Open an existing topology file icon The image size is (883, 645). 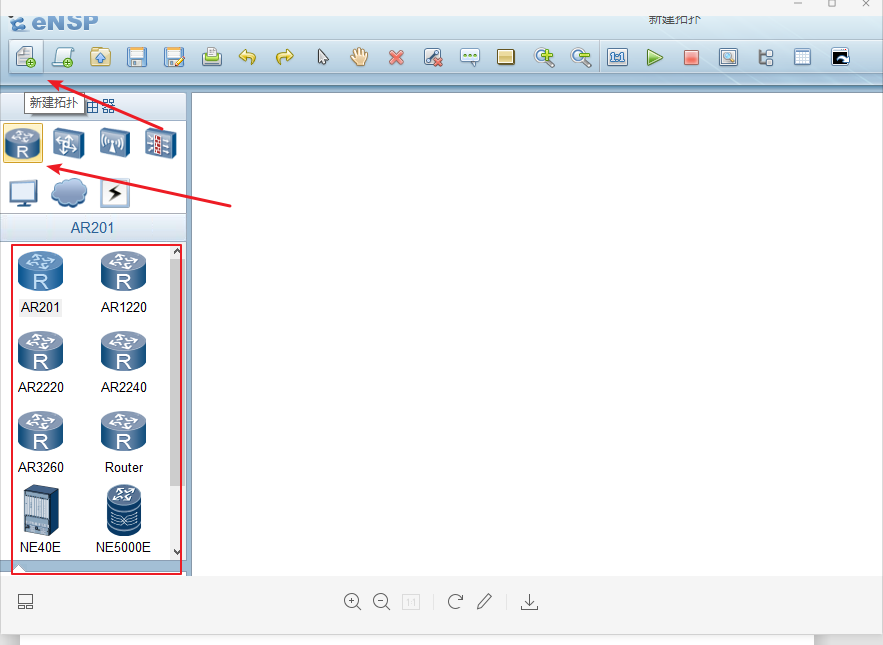(x=100, y=57)
